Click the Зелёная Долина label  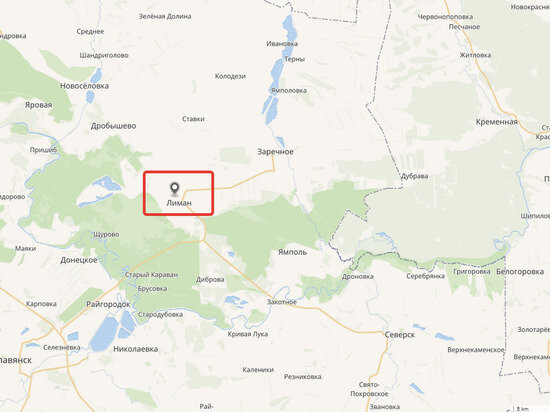165,16
